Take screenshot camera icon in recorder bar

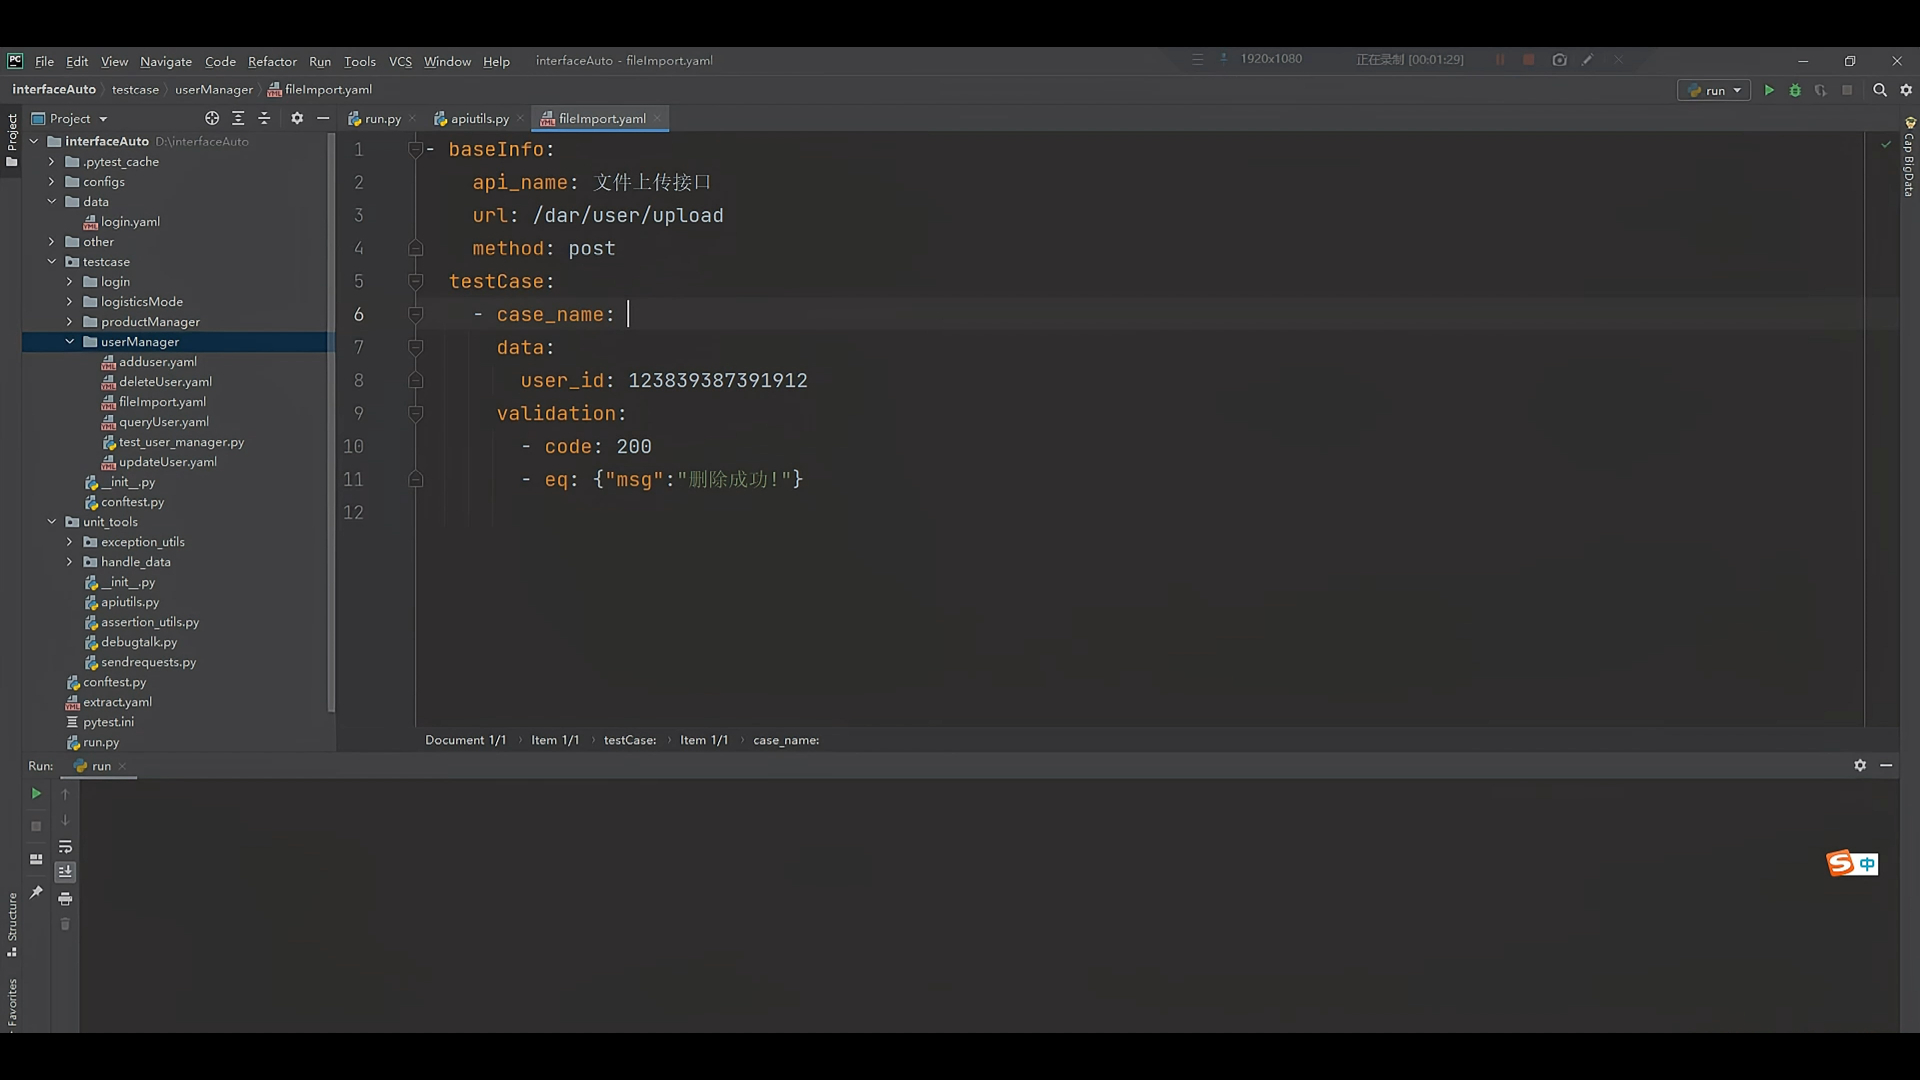1559,60
